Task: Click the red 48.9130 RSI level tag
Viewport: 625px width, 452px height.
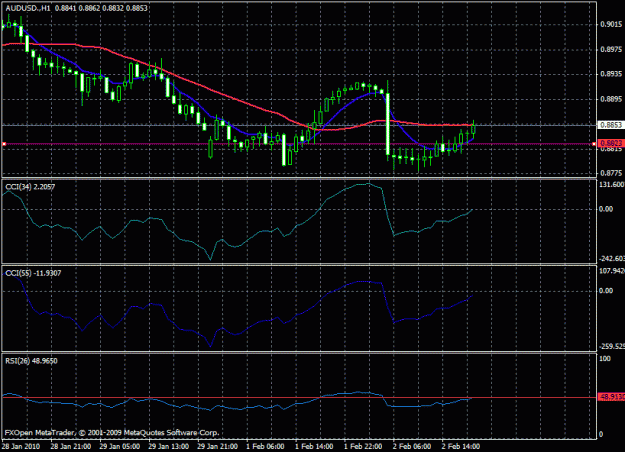Action: point(611,397)
